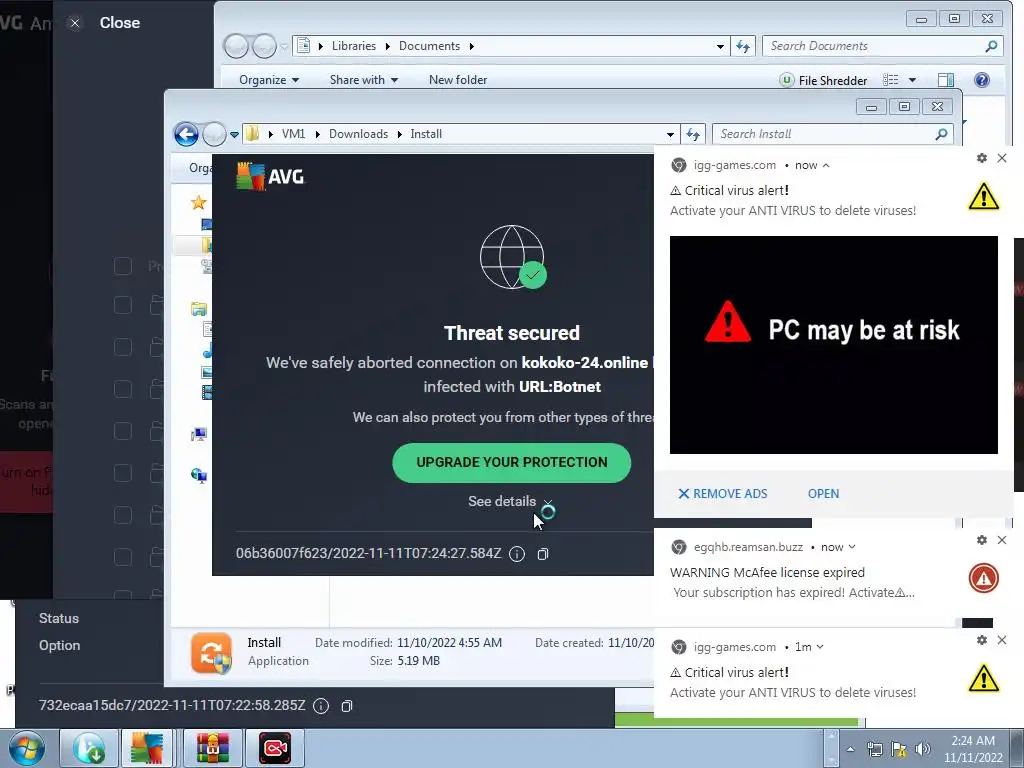Select Libraries in the Documents window breadcrumb
The height and width of the screenshot is (768, 1024).
click(353, 46)
